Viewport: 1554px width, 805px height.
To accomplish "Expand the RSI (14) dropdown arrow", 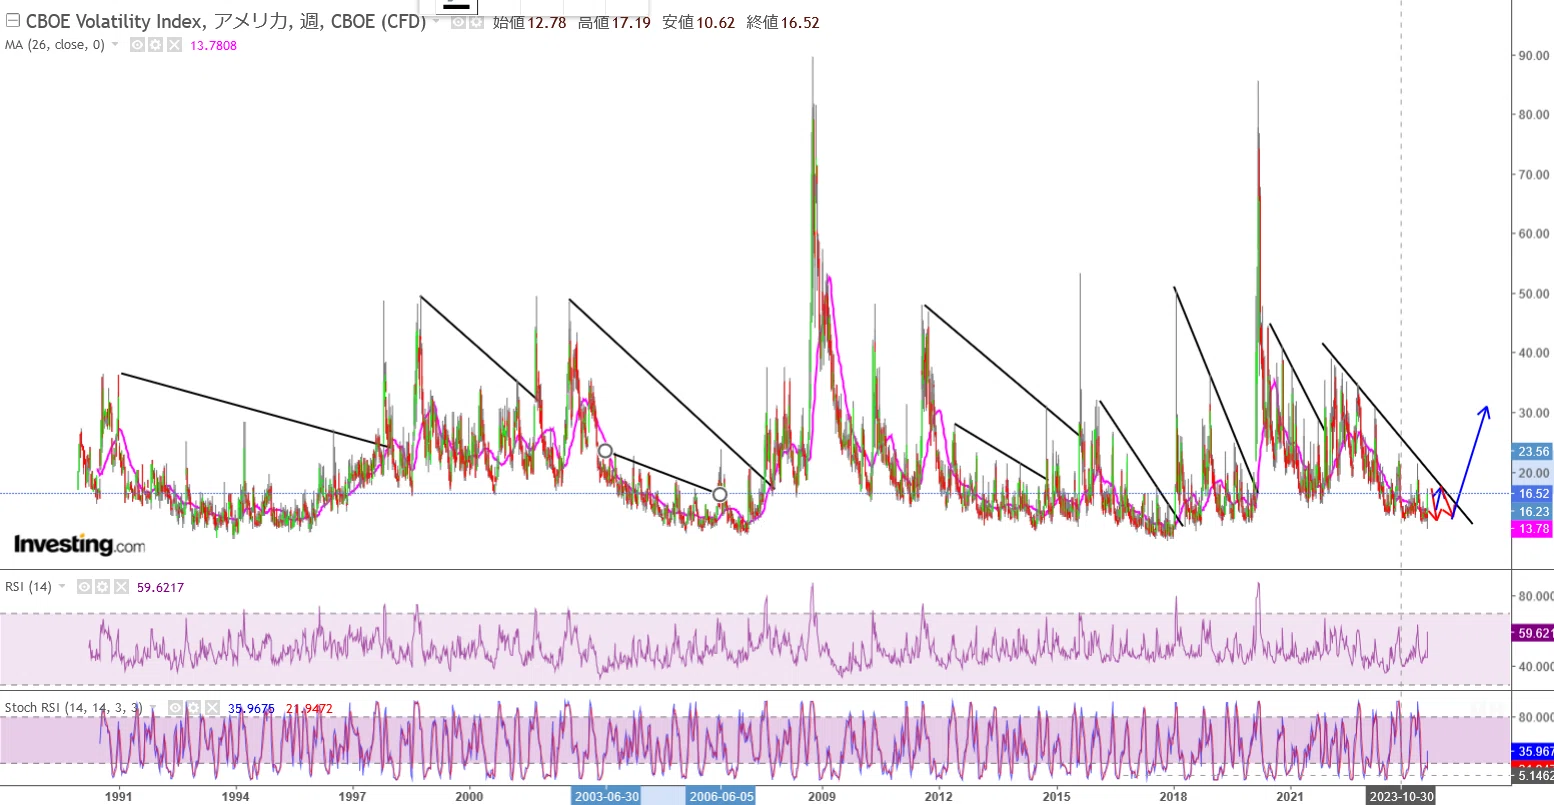I will tap(62, 587).
